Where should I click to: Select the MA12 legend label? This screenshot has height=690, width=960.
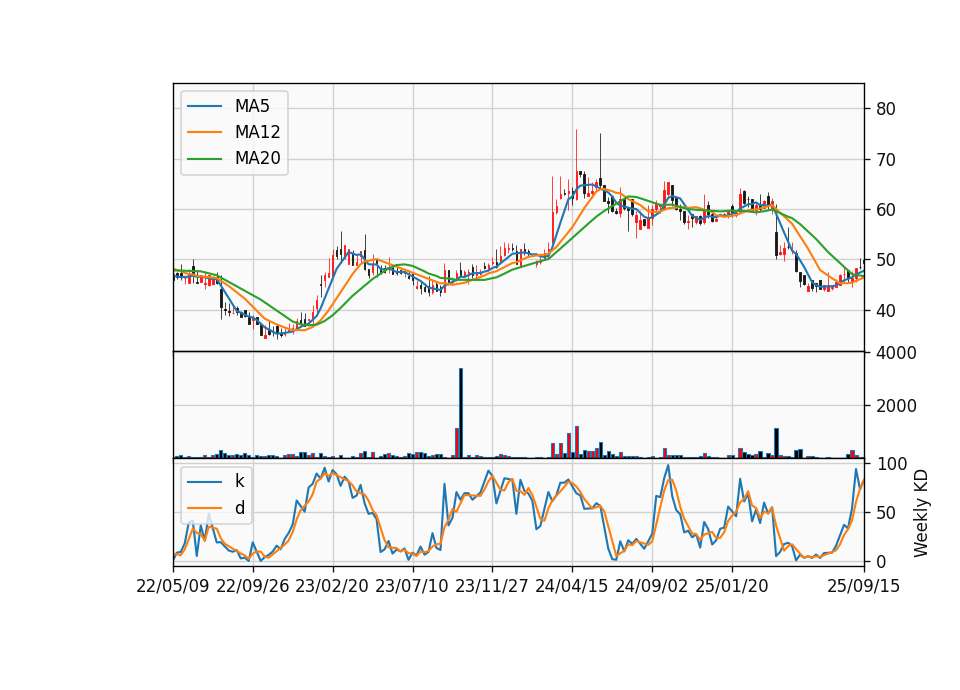257,132
